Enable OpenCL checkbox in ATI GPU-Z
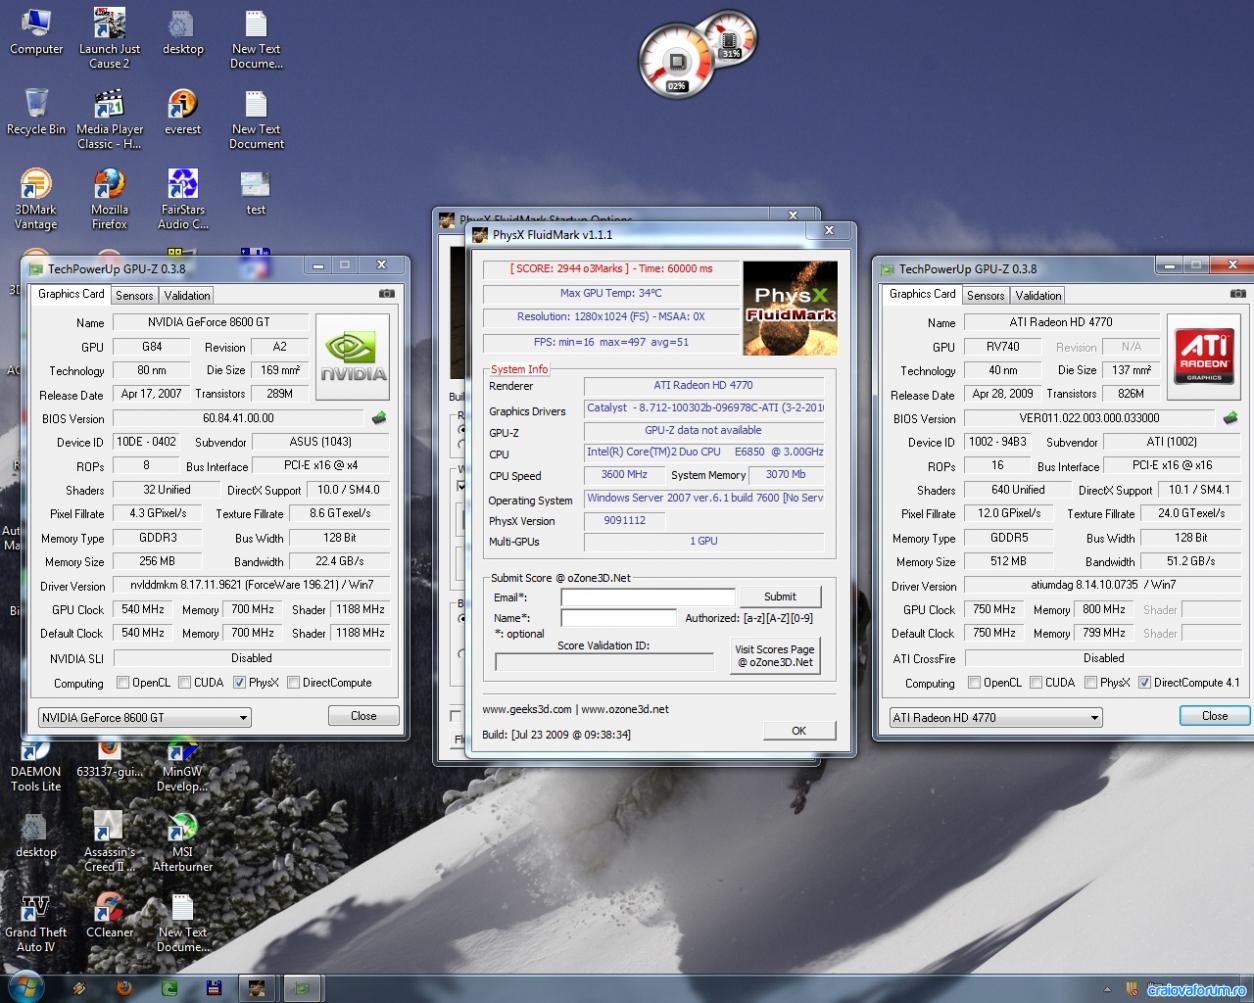 pos(974,683)
